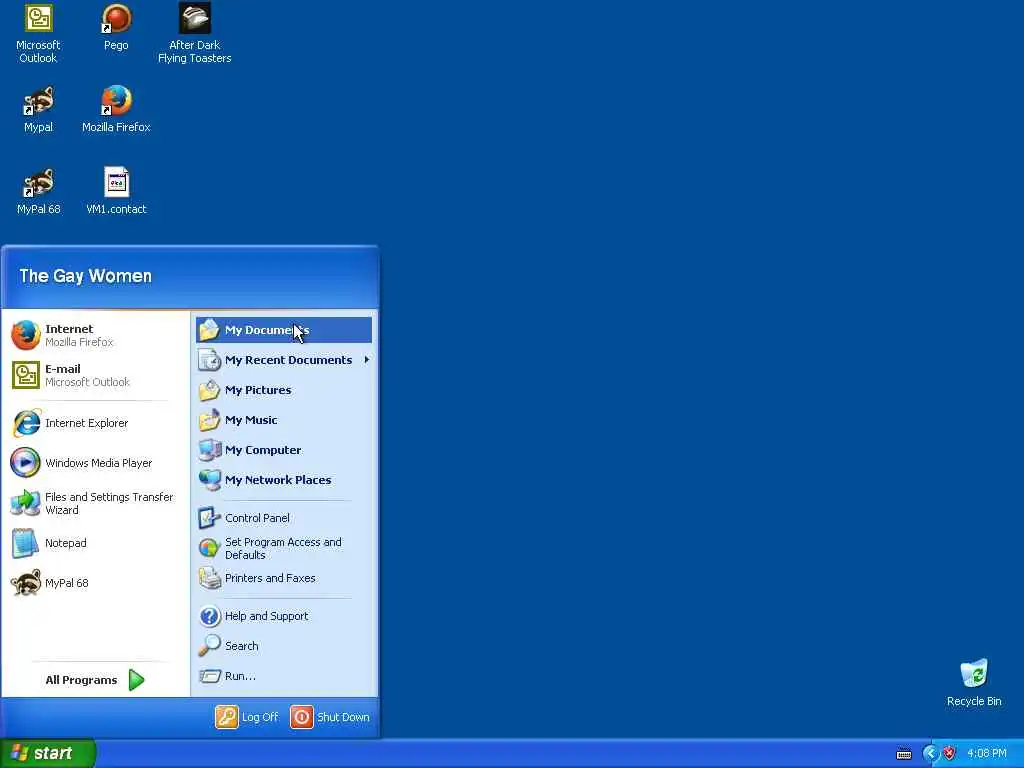The height and width of the screenshot is (768, 1024).
Task: Open Printers and Faxes
Action: pos(284,578)
